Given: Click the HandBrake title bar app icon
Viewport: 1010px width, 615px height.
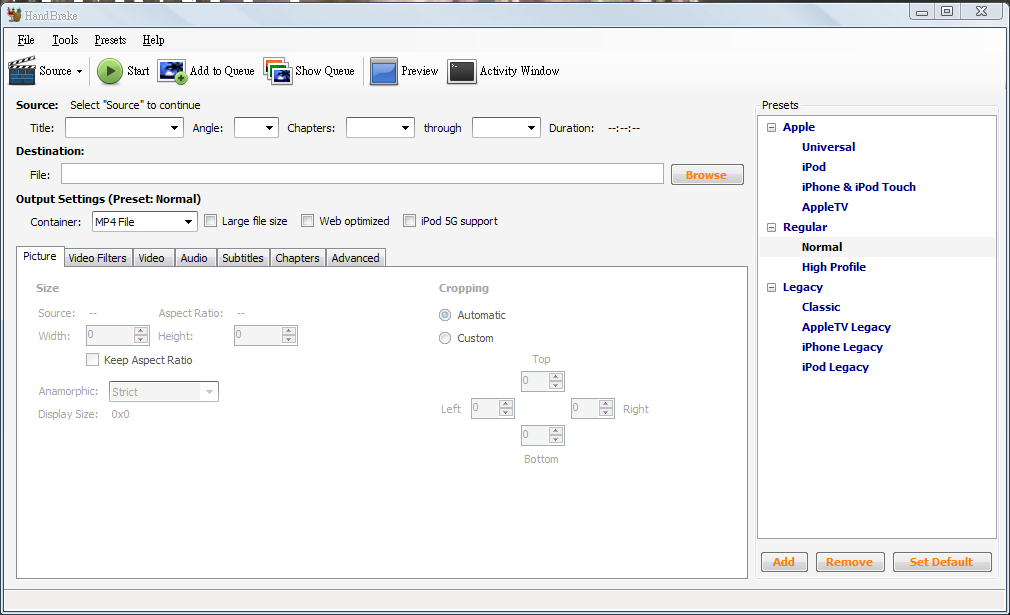Looking at the screenshot, I should click(x=14, y=14).
